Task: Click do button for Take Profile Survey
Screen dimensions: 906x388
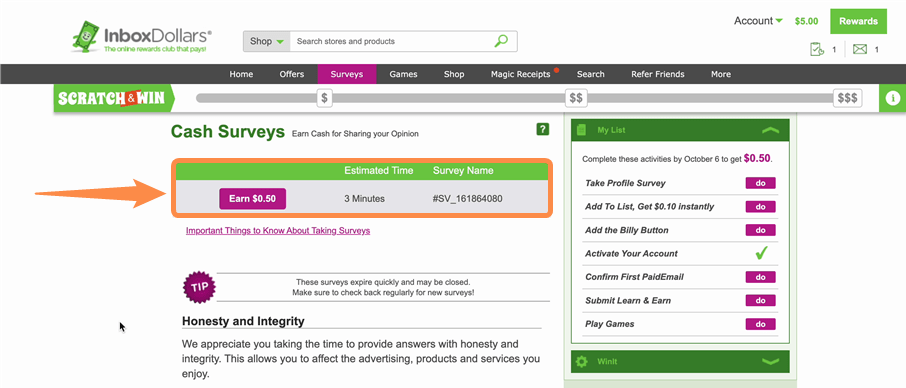Action: tap(760, 183)
